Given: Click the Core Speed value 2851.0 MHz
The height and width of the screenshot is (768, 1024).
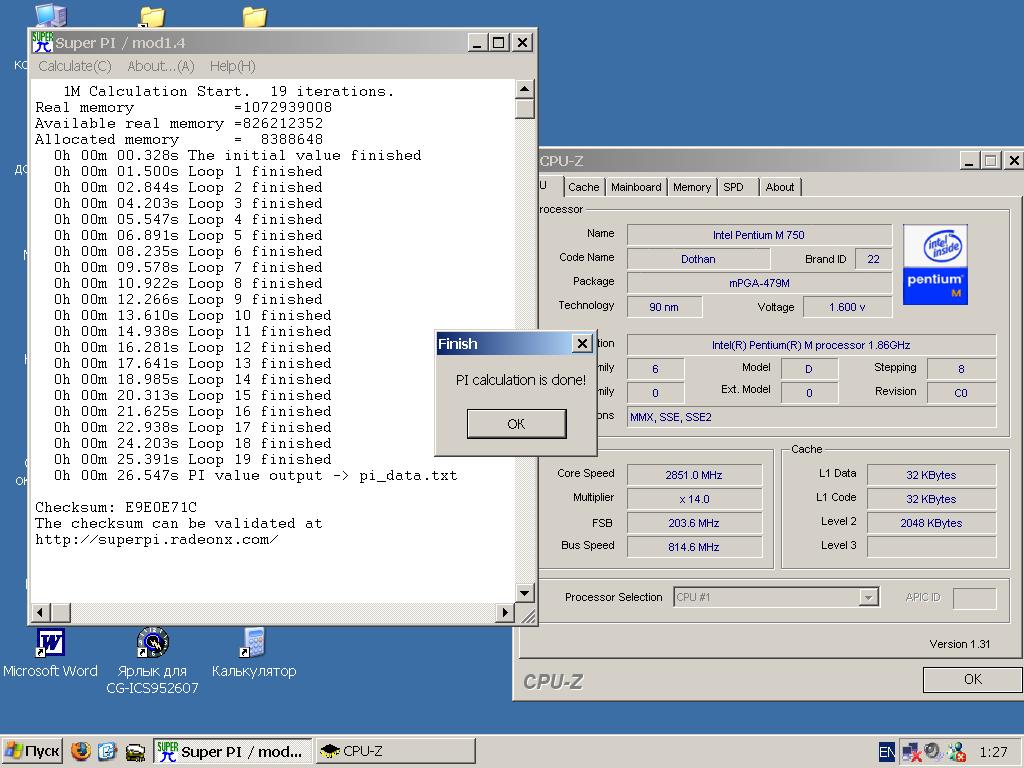Looking at the screenshot, I should pos(694,475).
